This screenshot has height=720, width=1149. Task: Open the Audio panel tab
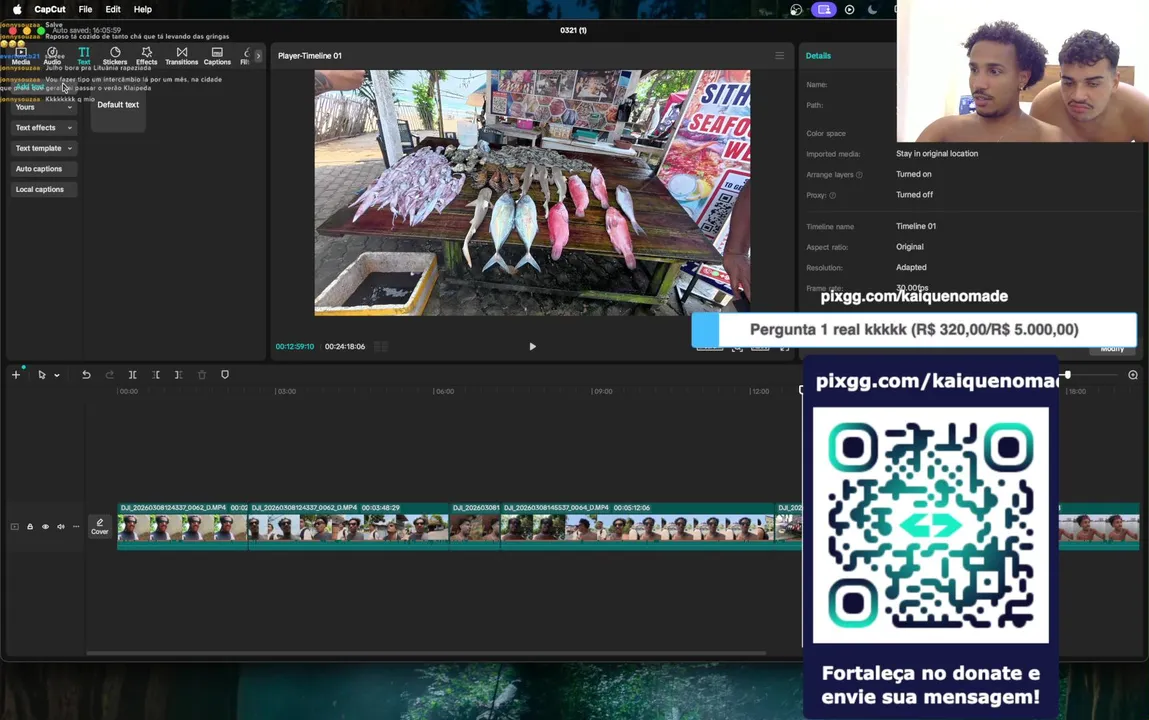52,56
